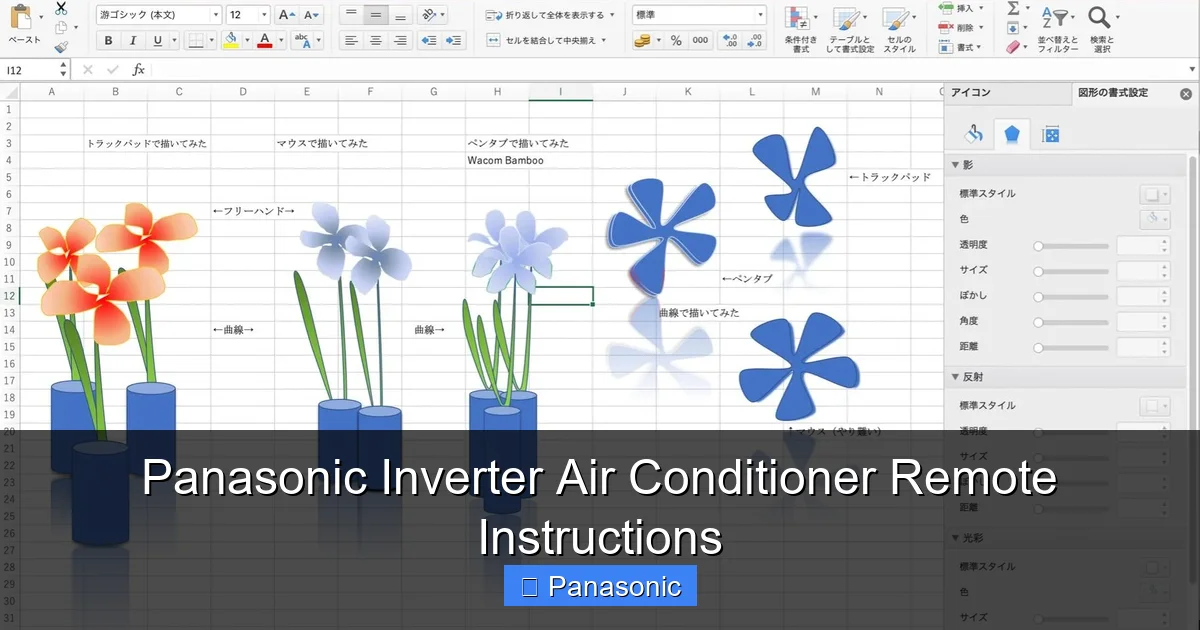1200x630 pixels.
Task: Click the shadow 角度 value field
Action: point(1143,322)
